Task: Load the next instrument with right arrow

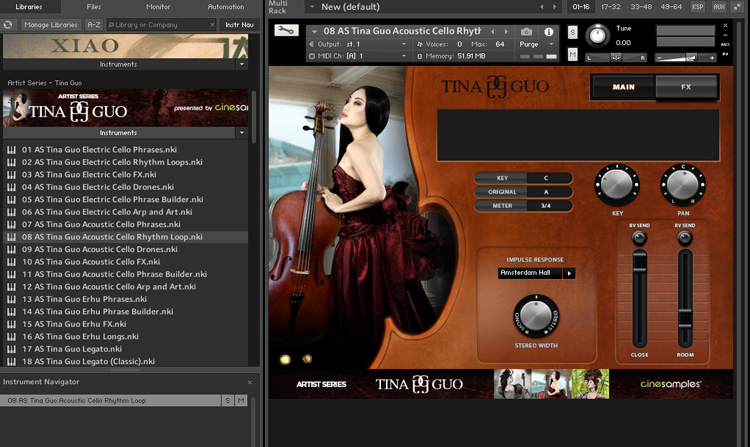Action: [506, 31]
